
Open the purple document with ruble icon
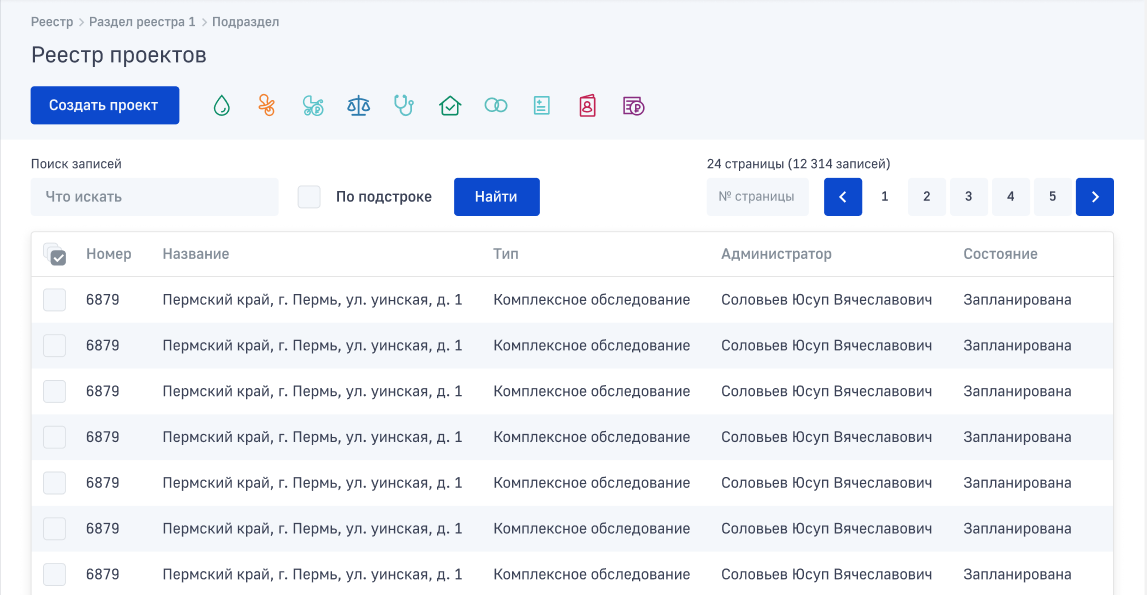[x=633, y=104]
